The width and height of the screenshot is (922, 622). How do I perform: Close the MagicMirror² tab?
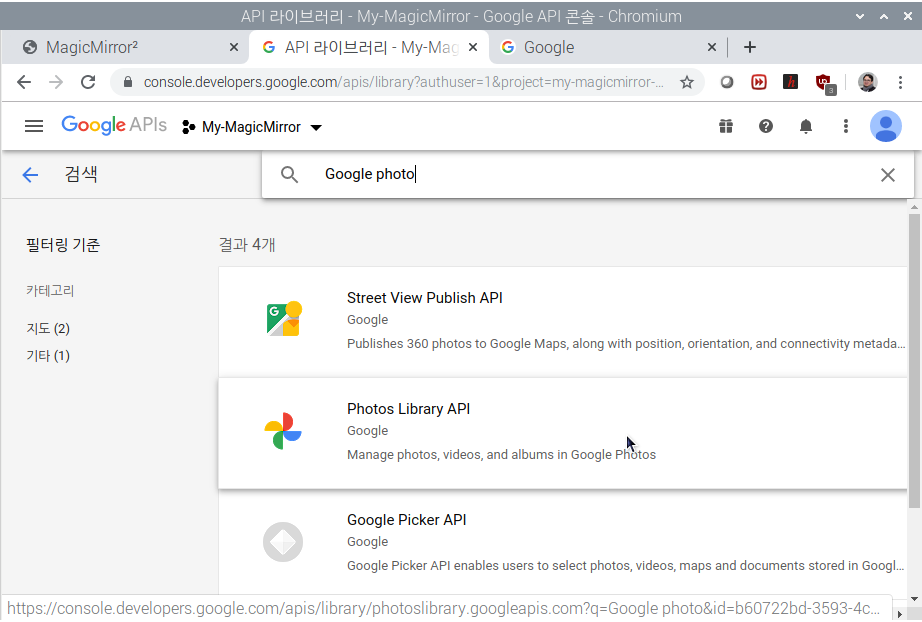click(x=233, y=47)
